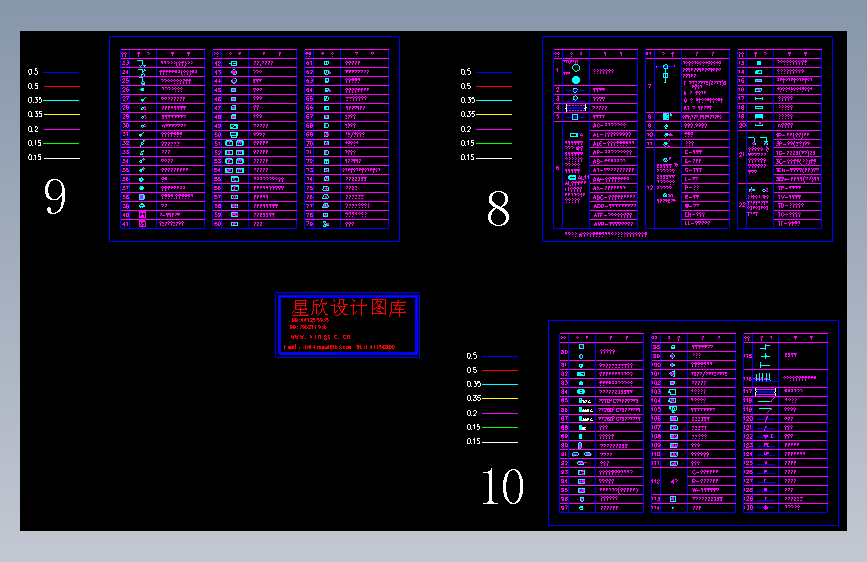Viewport: 867px width, 562px height.
Task: Pick the symbol in row 32 of sheet 9
Action: [142, 143]
